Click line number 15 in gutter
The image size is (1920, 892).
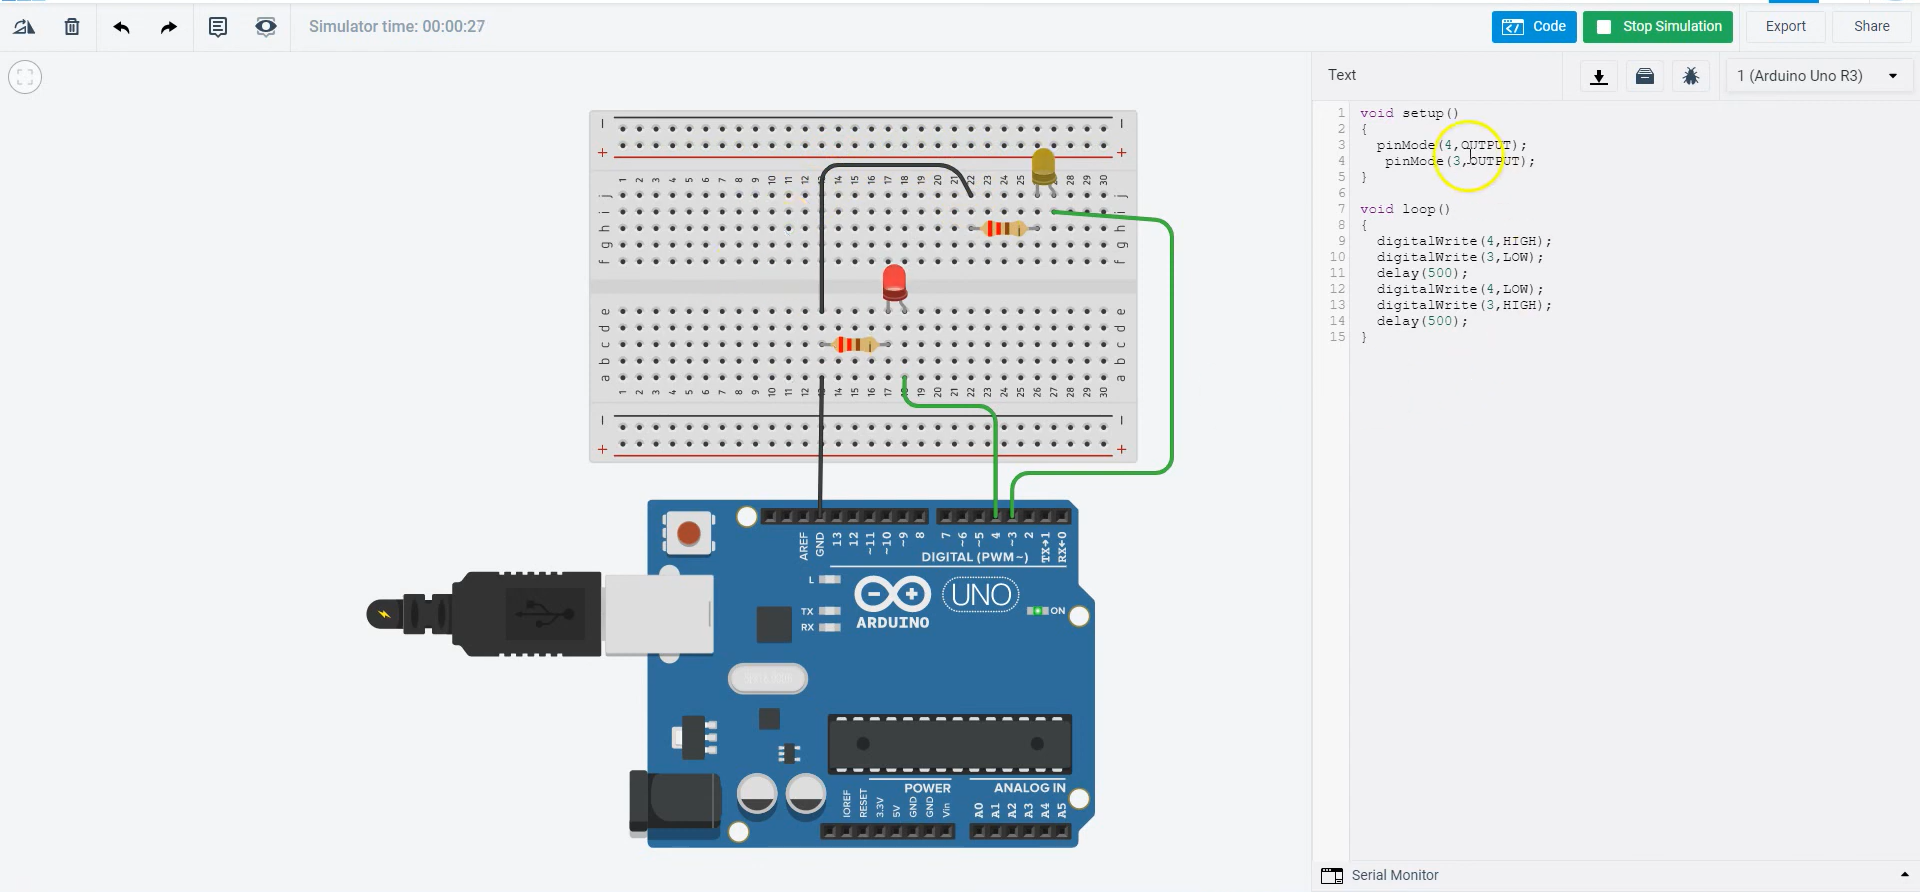pos(1337,337)
